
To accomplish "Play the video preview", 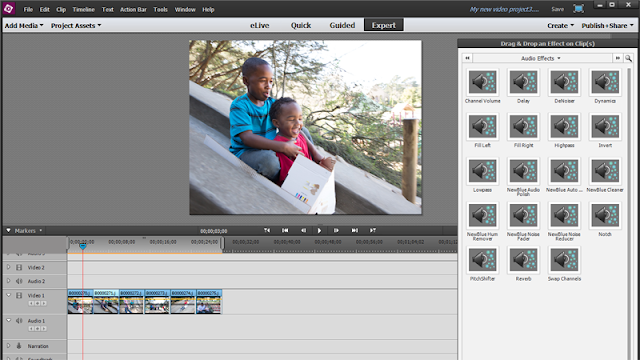I will coord(319,231).
